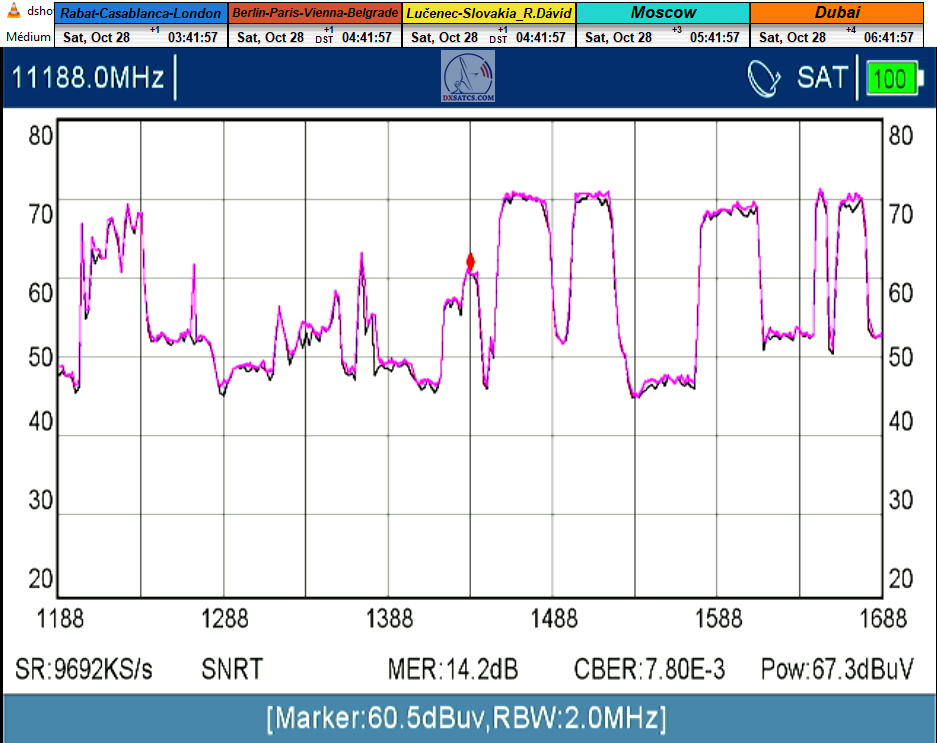
Task: Open the Dubai clock tab
Action: click(837, 13)
